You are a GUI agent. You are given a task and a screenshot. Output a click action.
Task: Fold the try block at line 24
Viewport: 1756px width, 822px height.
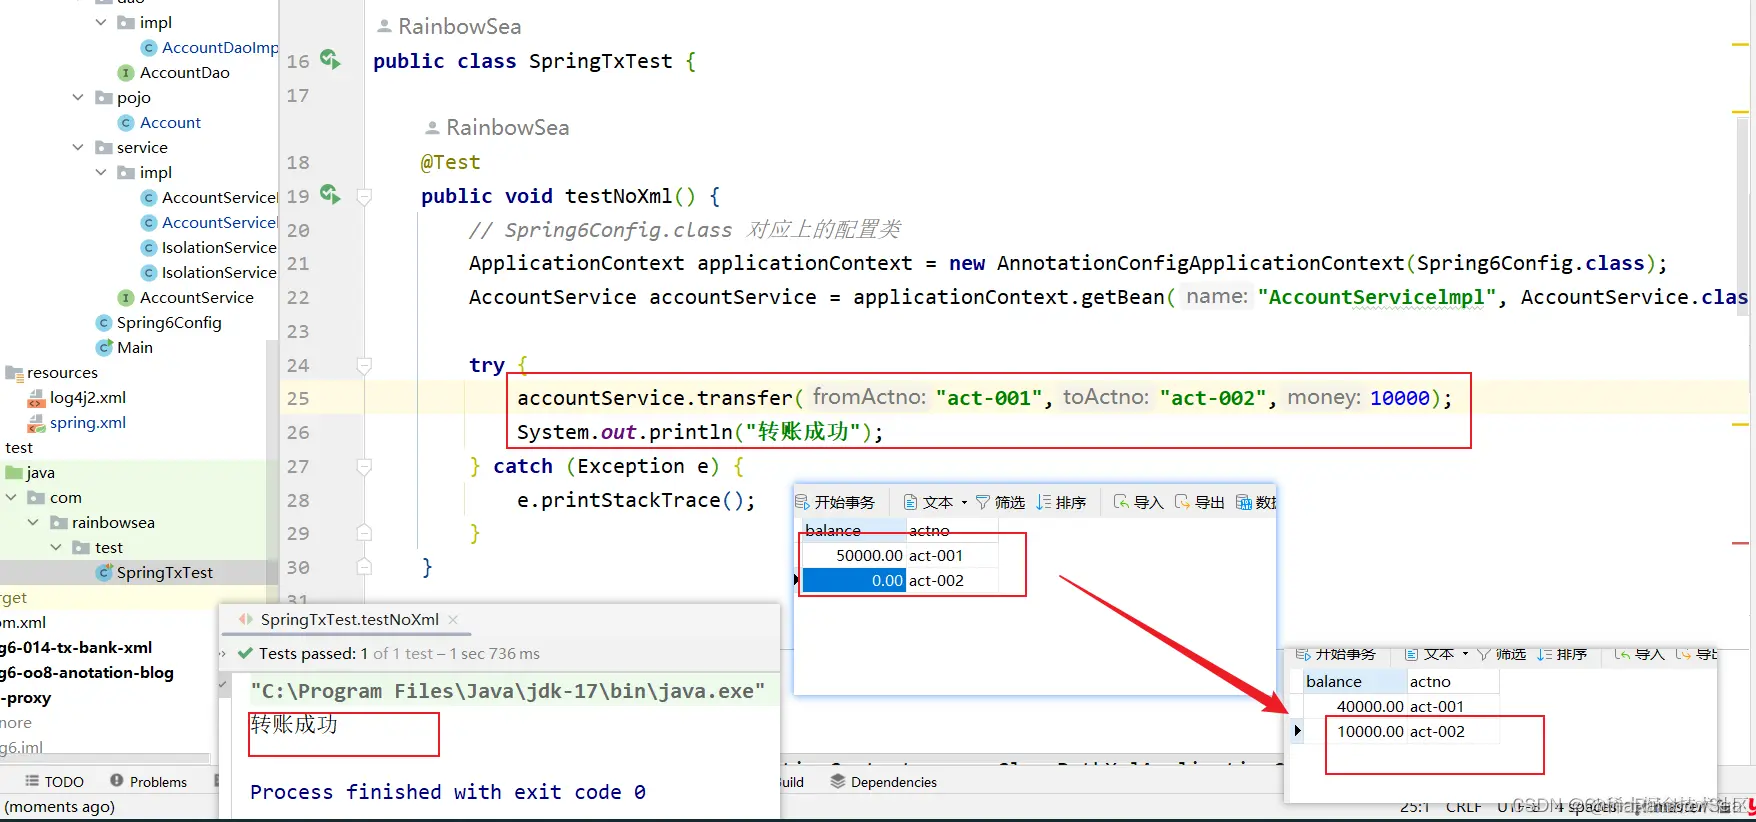(364, 366)
